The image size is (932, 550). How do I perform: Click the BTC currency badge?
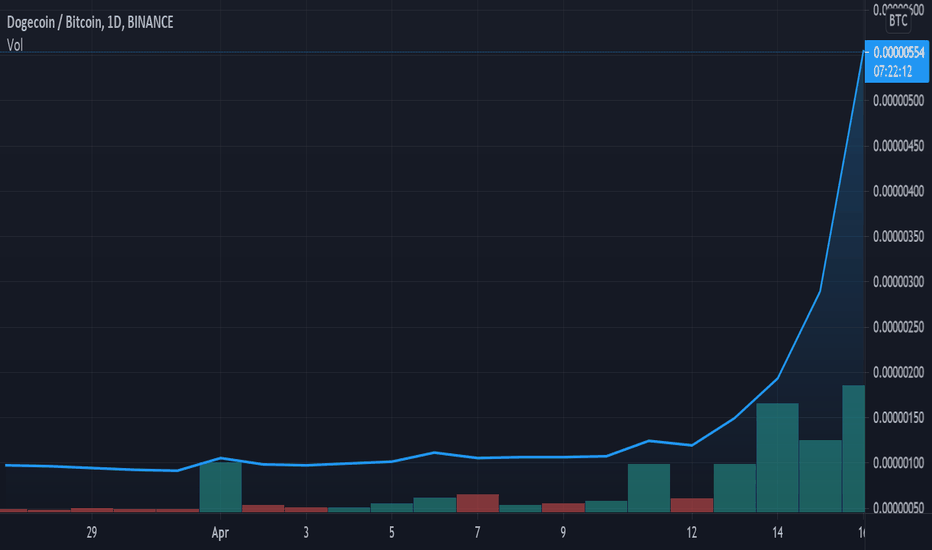pos(898,21)
